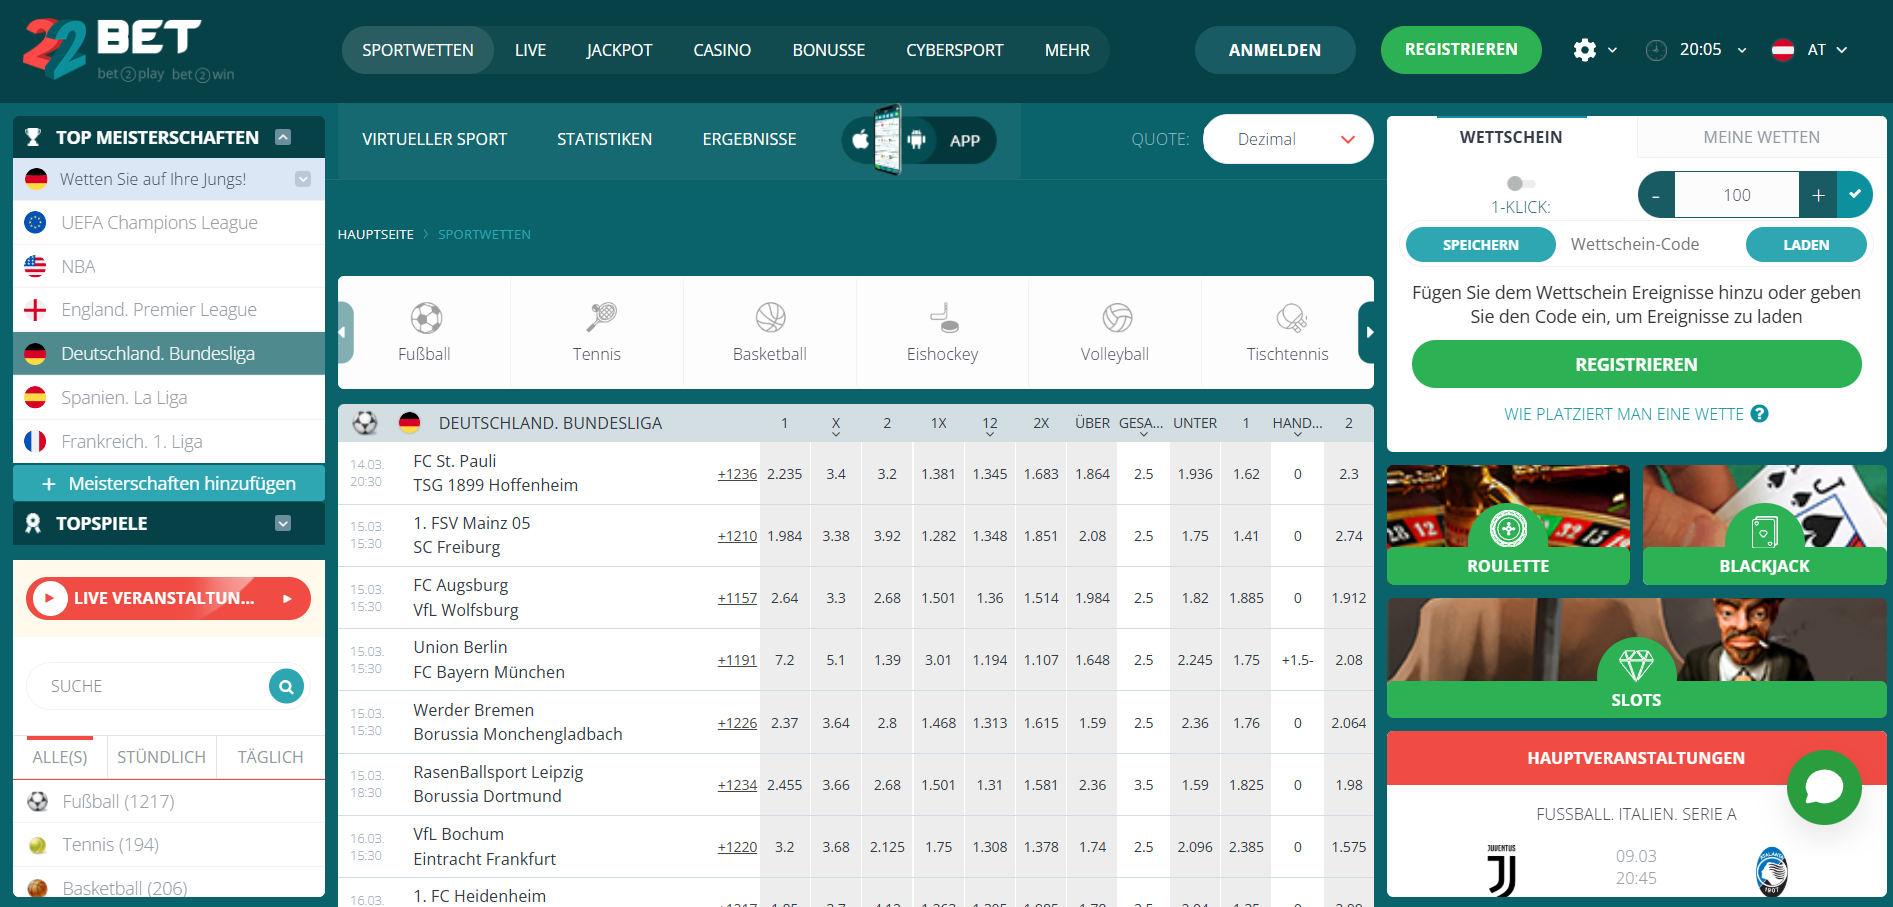Image resolution: width=1893 pixels, height=907 pixels.
Task: Expand the X column header chevron
Action: click(x=836, y=434)
